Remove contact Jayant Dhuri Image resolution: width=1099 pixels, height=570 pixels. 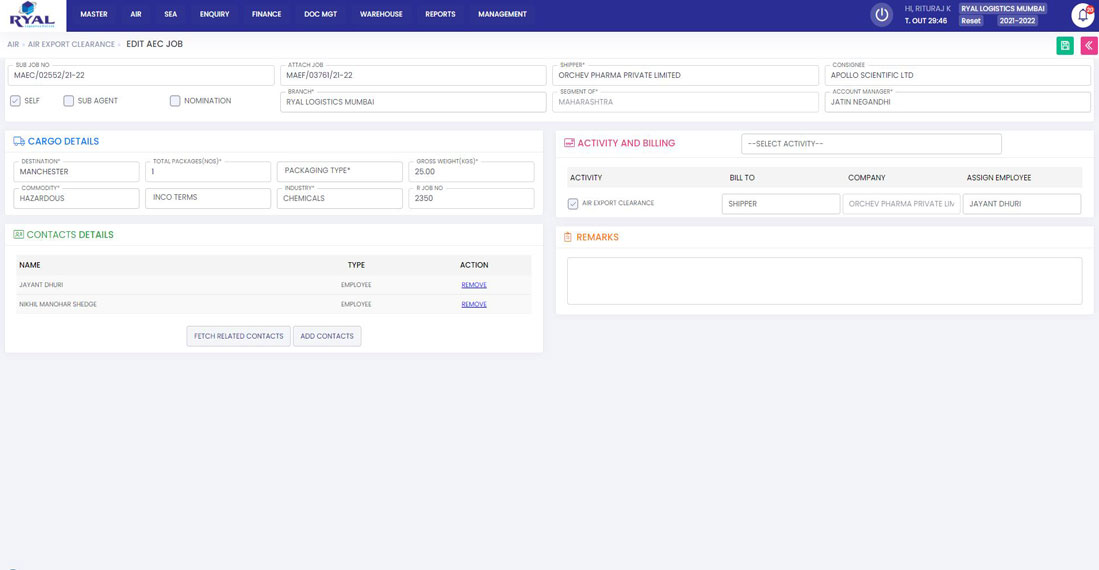[474, 285]
